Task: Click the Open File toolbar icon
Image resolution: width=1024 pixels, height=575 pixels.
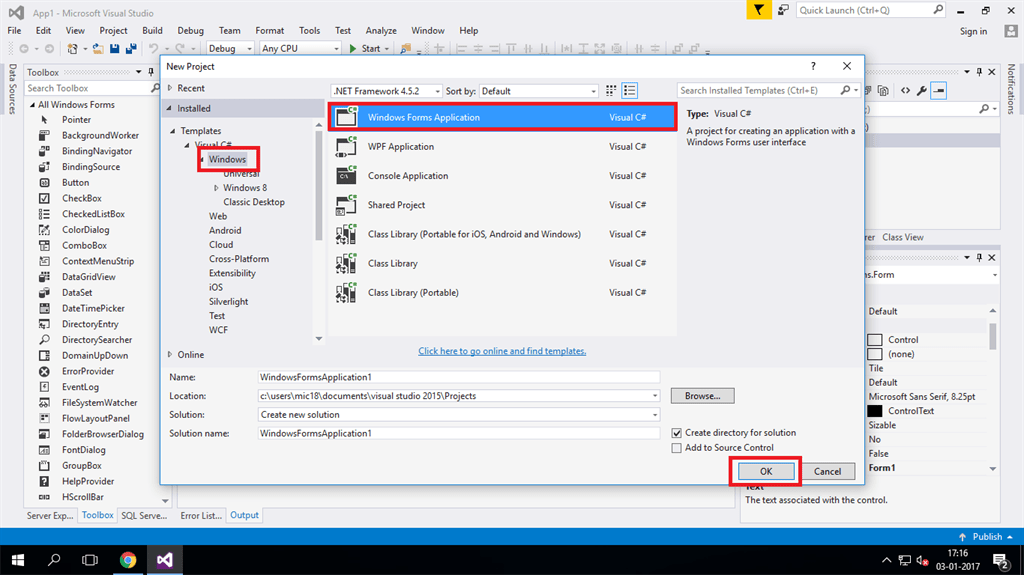Action: 98,48
